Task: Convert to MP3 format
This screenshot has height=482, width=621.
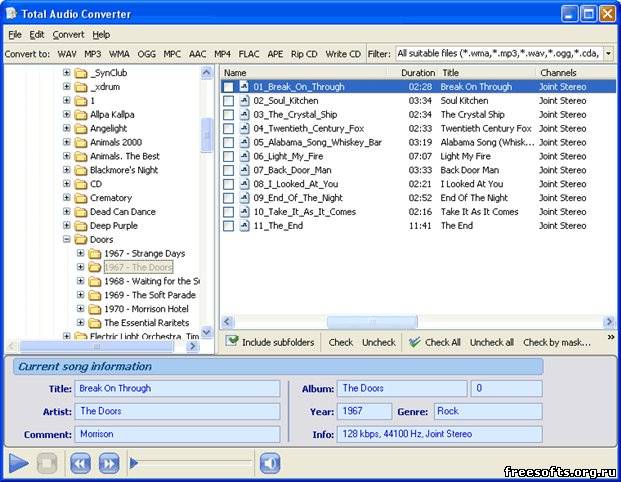Action: [93, 54]
